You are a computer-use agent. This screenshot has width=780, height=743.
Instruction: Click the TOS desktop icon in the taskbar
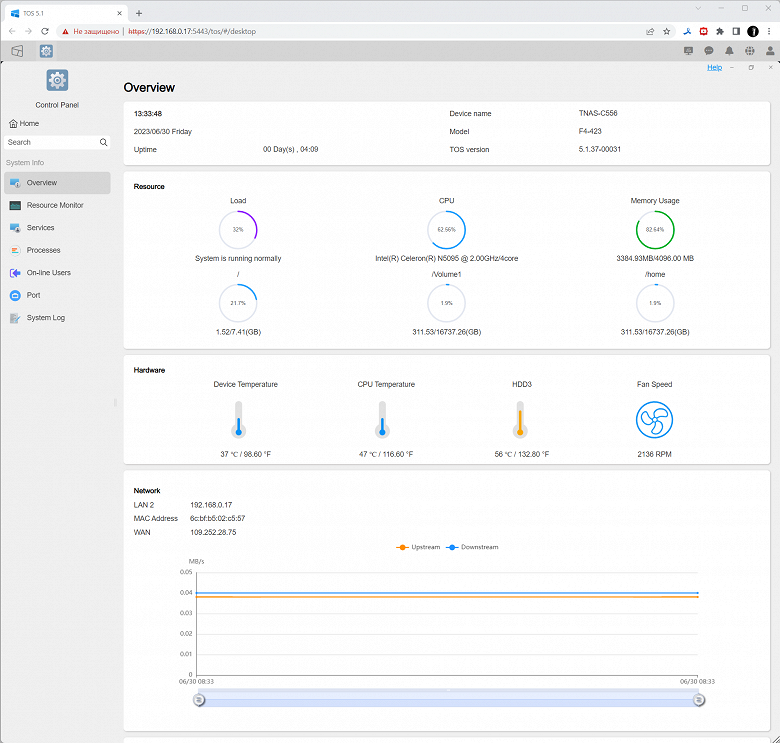17,51
